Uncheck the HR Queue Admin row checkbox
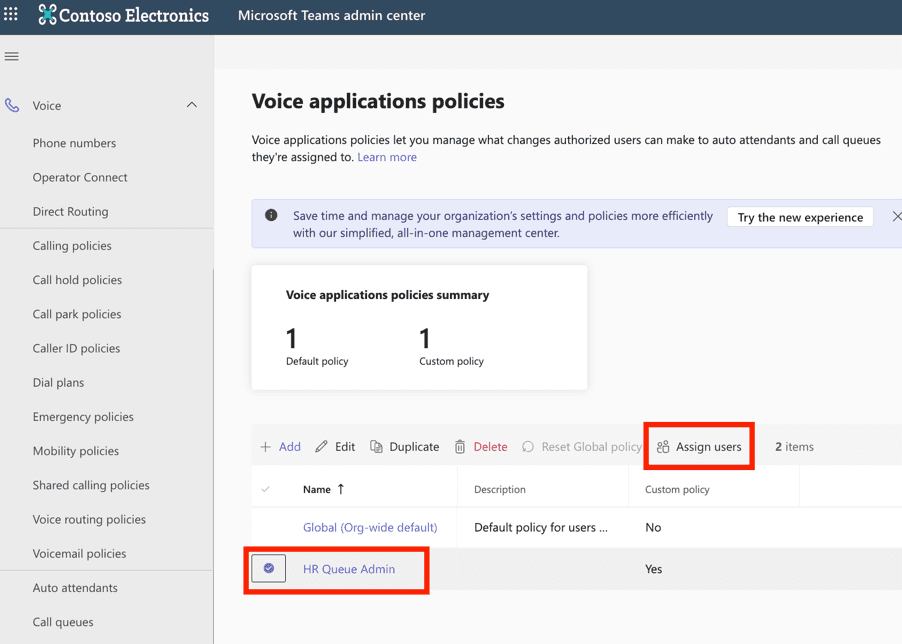 pyautogui.click(x=269, y=569)
